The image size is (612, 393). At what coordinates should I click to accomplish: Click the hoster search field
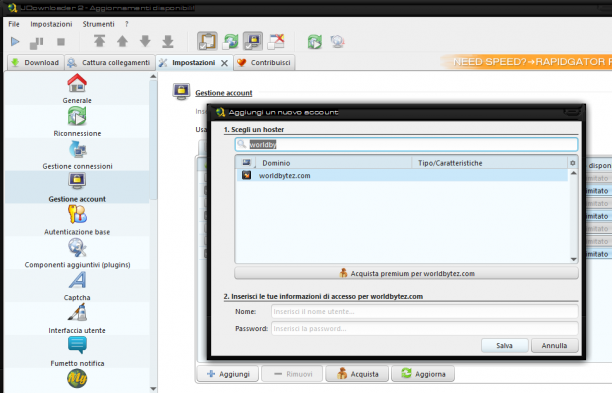406,144
